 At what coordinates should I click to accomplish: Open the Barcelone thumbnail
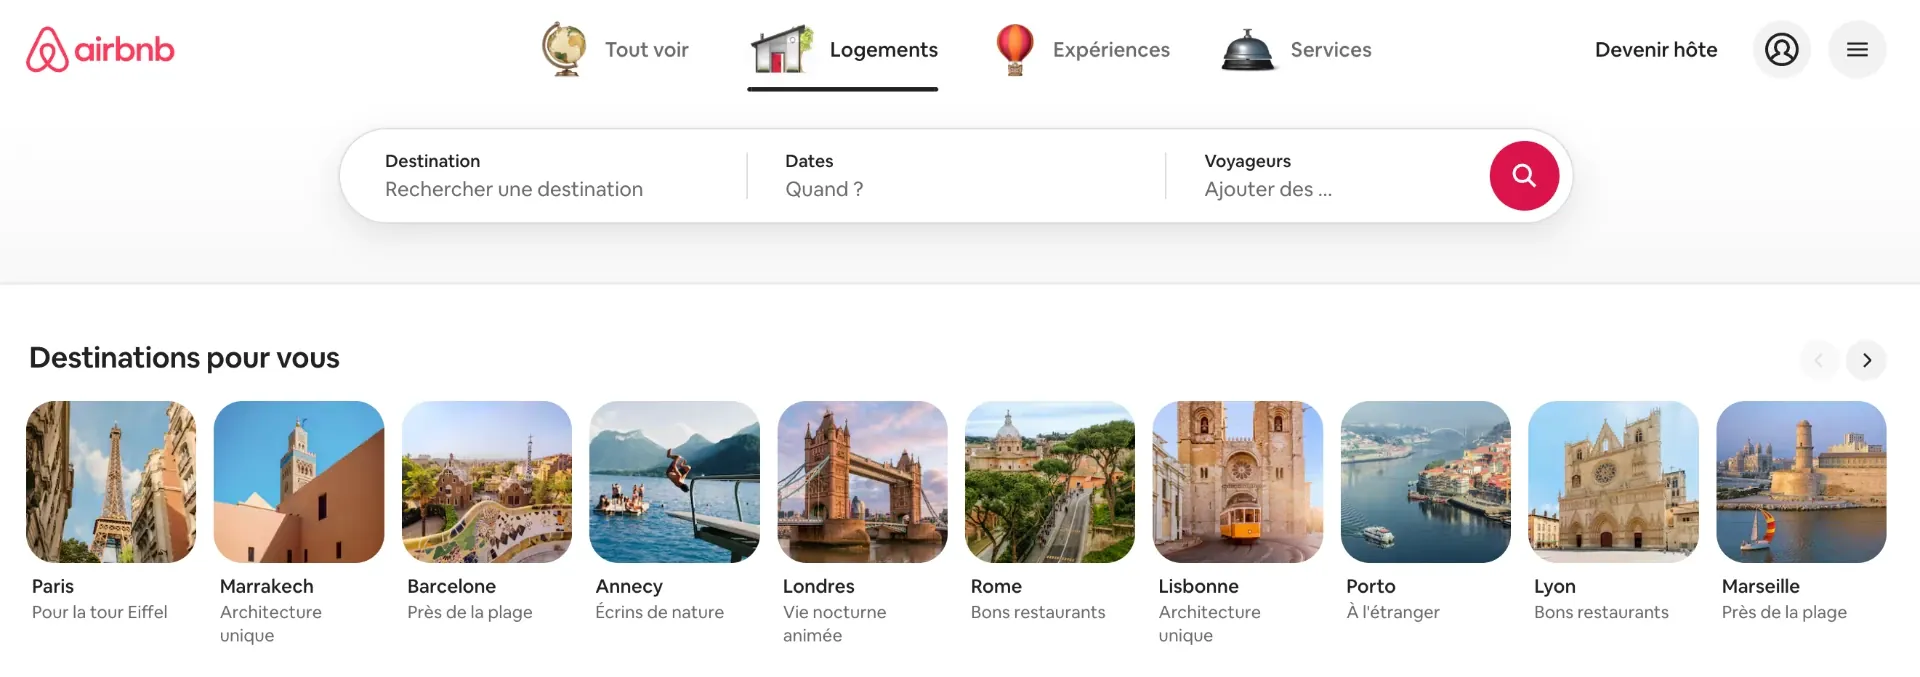pos(487,482)
